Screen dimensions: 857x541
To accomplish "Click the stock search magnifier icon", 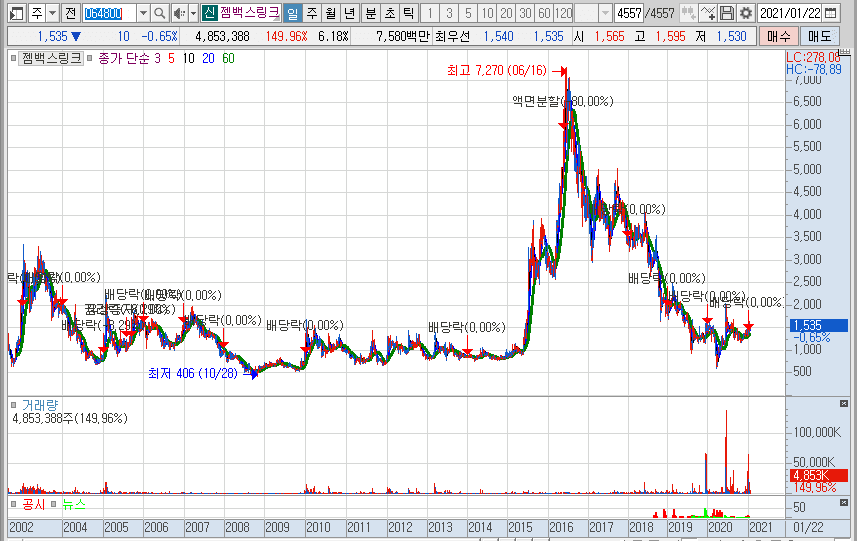I will coord(160,13).
